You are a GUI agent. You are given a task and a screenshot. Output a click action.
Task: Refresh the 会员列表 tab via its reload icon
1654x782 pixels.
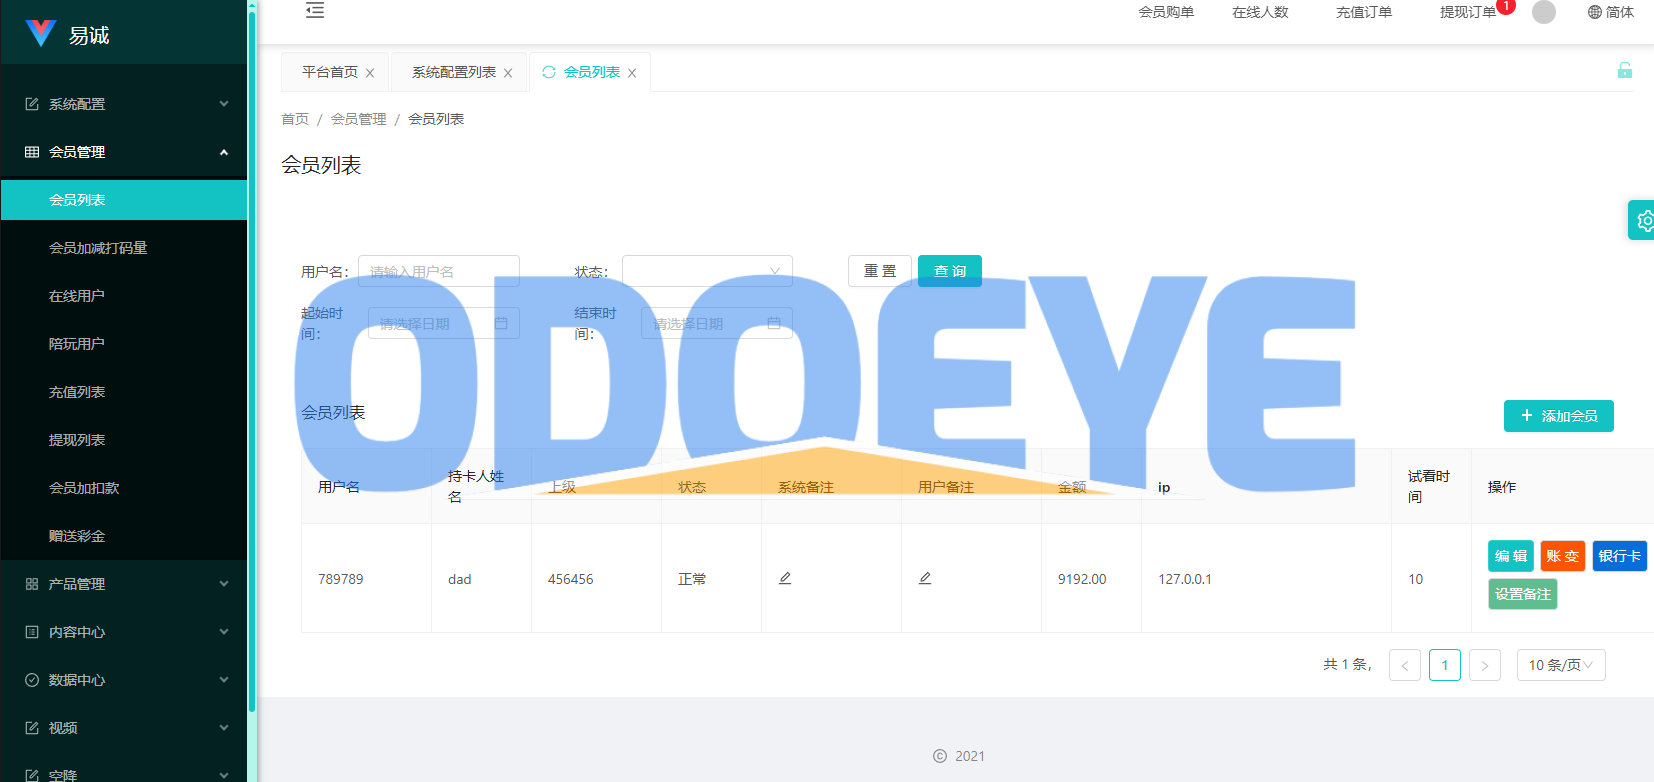[549, 72]
